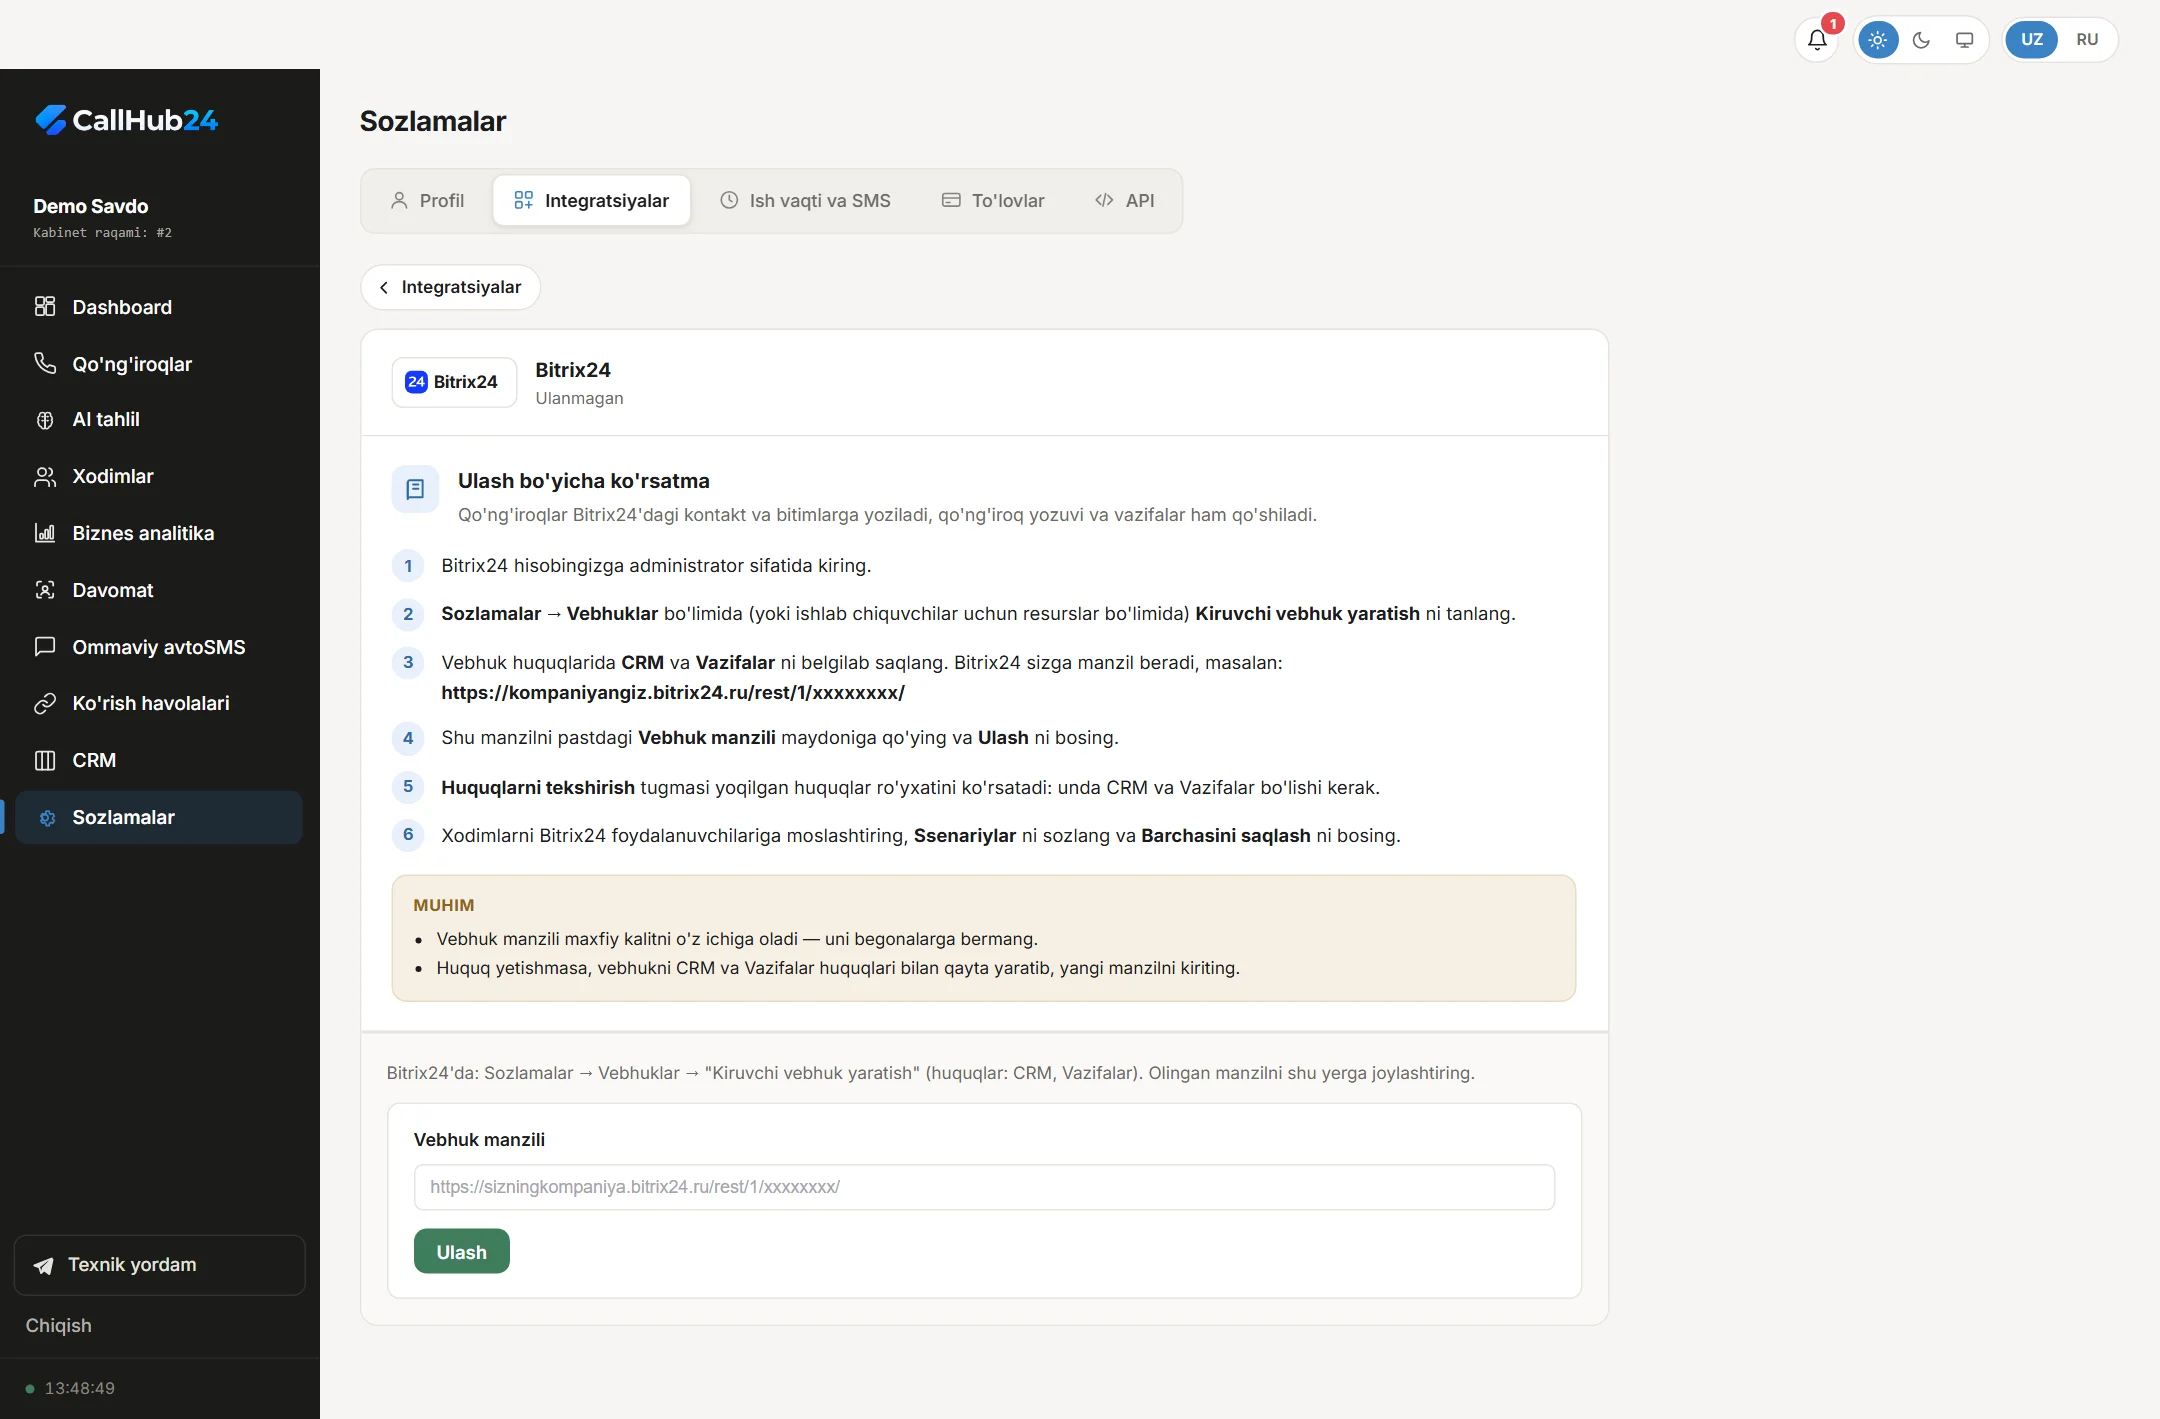Click the Ommaviy avtoSMS message icon
Image resolution: width=2160 pixels, height=1419 pixels.
45,647
